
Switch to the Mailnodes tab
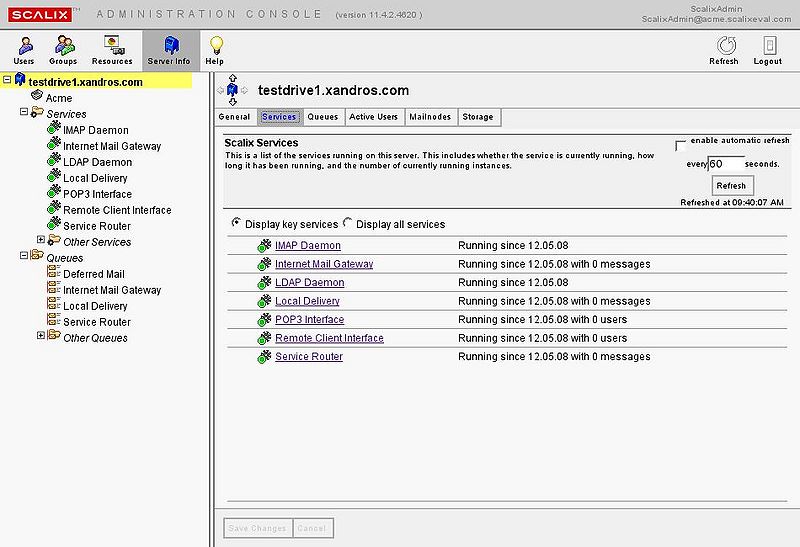point(430,117)
